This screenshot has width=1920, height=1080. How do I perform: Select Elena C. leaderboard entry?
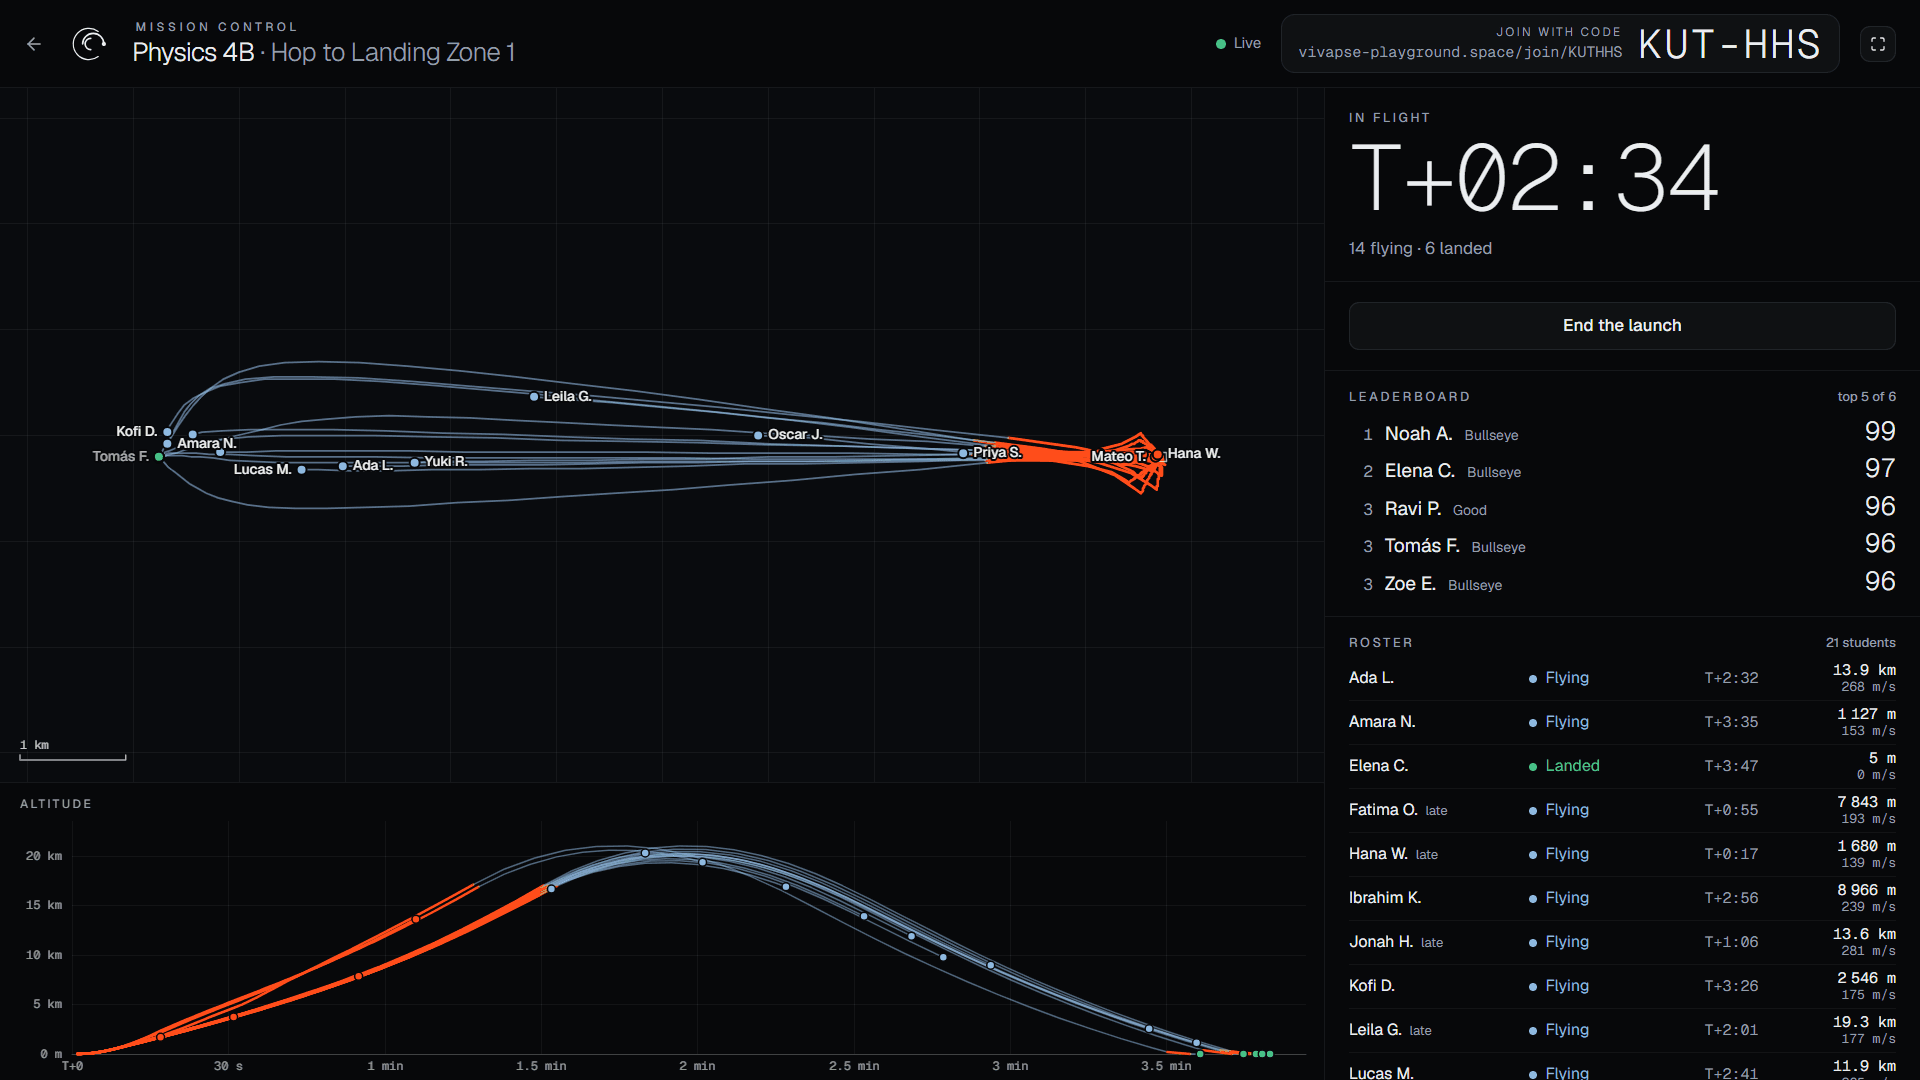[x=1622, y=470]
